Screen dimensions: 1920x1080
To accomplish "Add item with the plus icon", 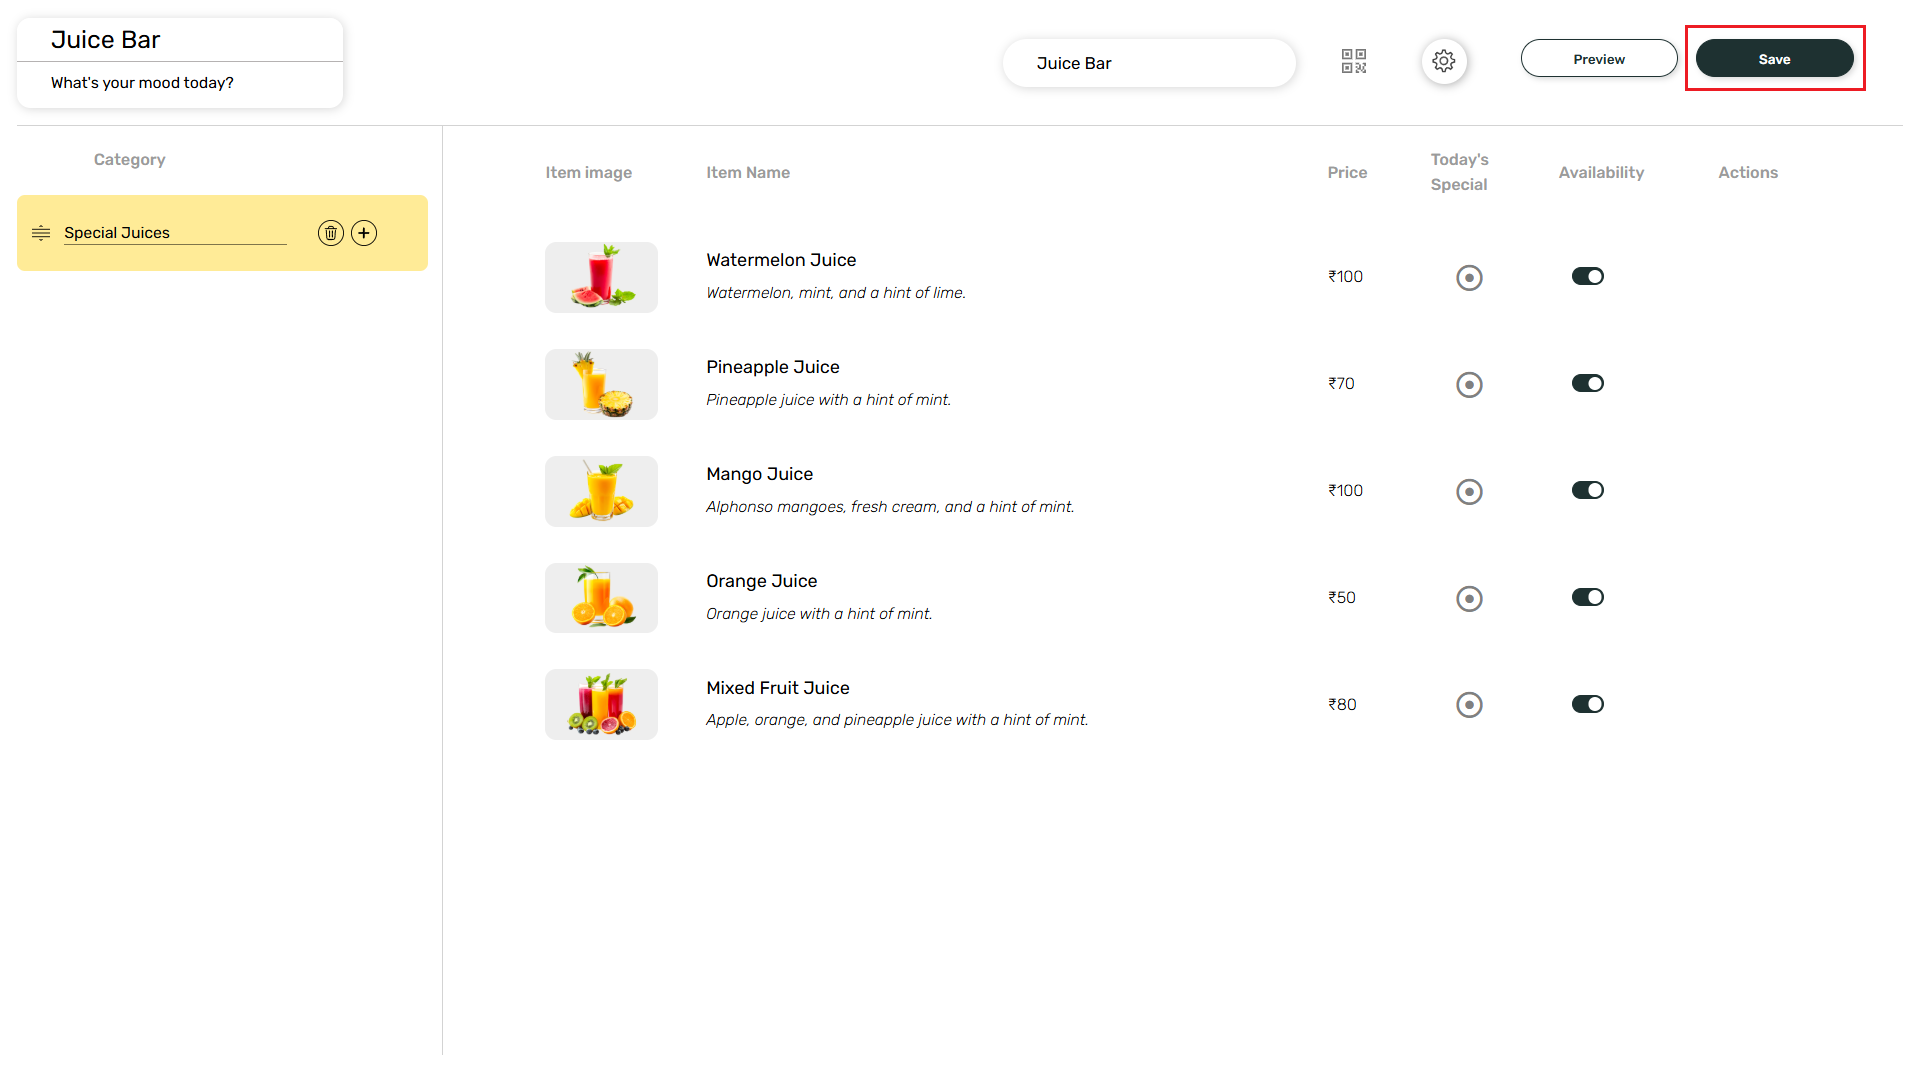I will 364,233.
